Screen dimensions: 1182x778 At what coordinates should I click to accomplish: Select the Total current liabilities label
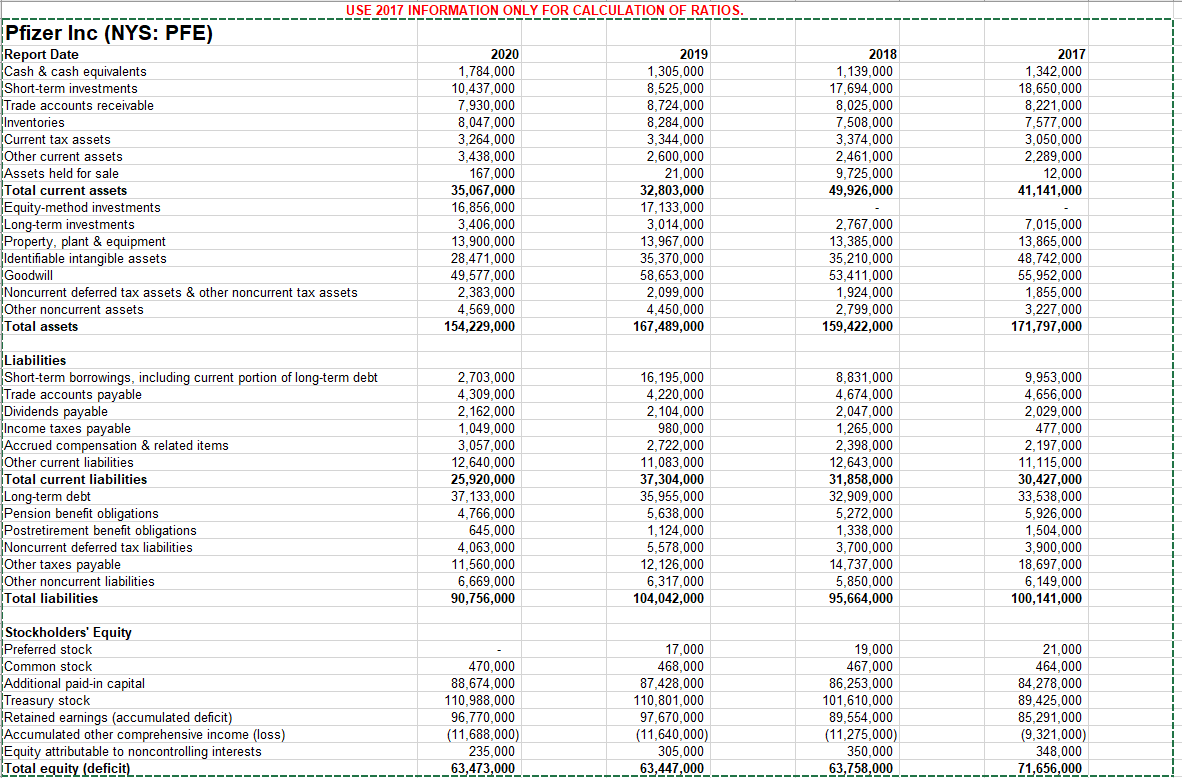click(x=75, y=479)
